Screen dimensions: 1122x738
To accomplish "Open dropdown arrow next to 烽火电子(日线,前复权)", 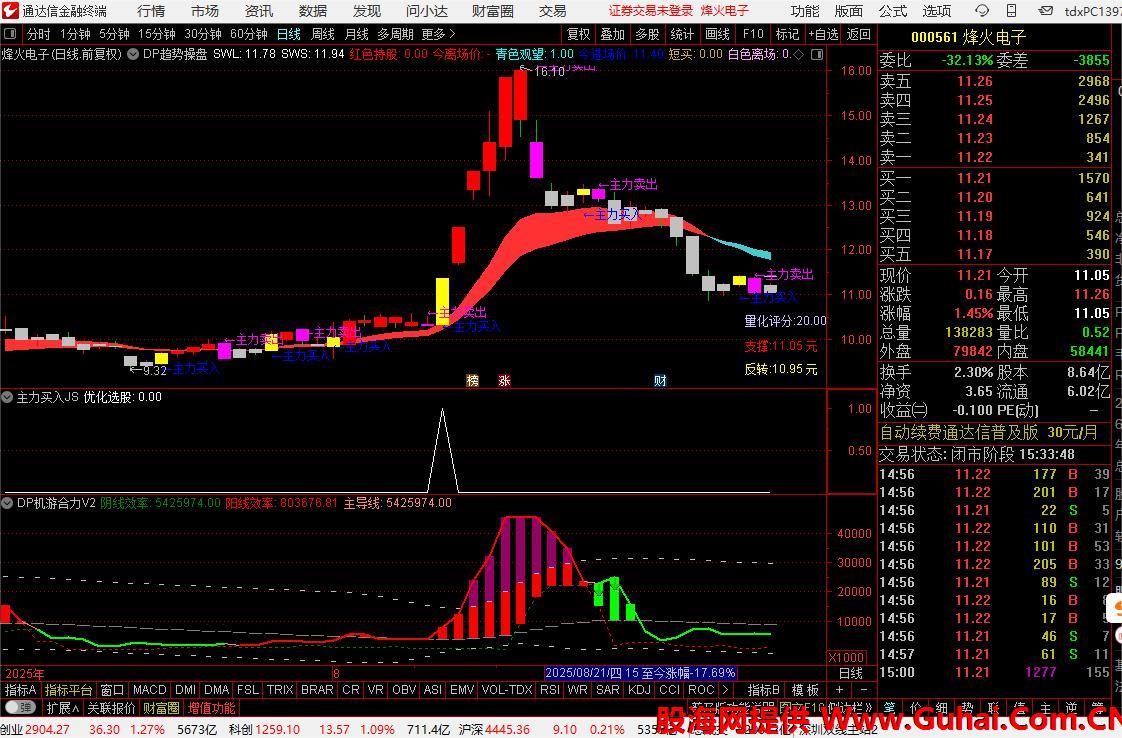I will 132,54.
